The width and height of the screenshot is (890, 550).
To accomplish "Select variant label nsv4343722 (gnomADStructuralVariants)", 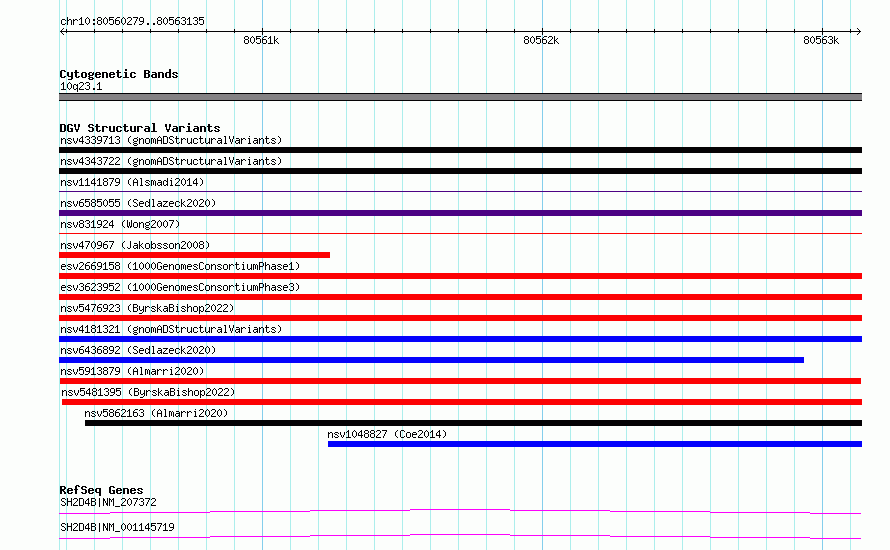I will point(171,161).
